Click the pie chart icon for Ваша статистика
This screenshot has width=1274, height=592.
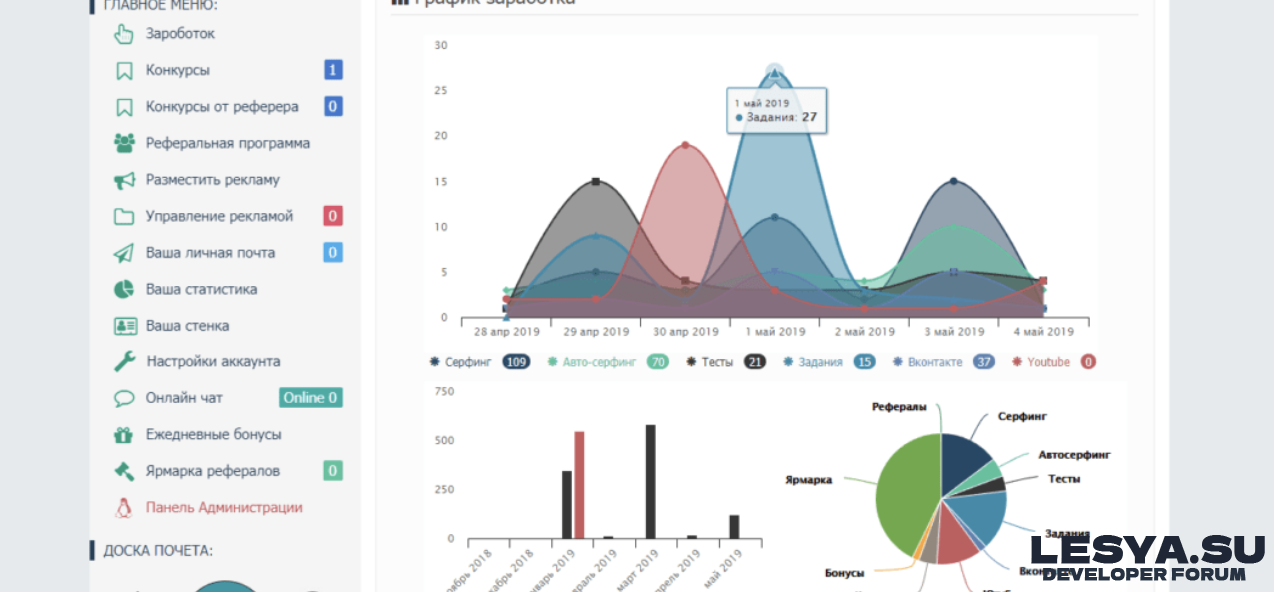(x=124, y=289)
